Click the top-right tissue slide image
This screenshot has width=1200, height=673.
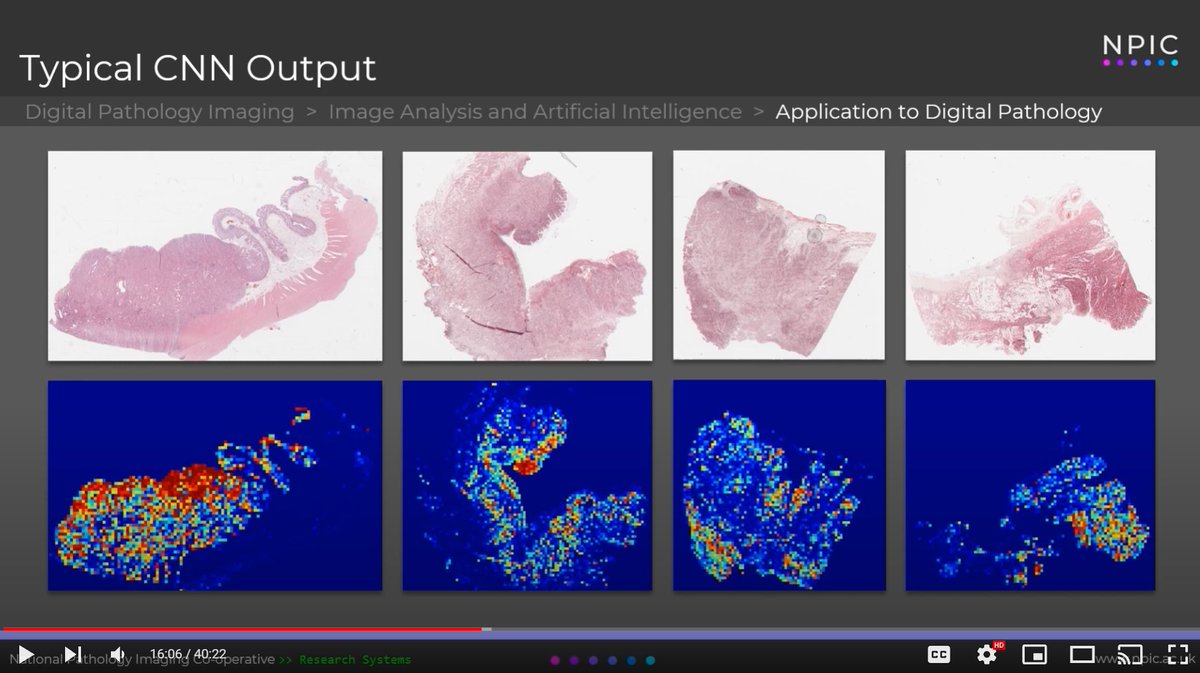coord(1030,256)
